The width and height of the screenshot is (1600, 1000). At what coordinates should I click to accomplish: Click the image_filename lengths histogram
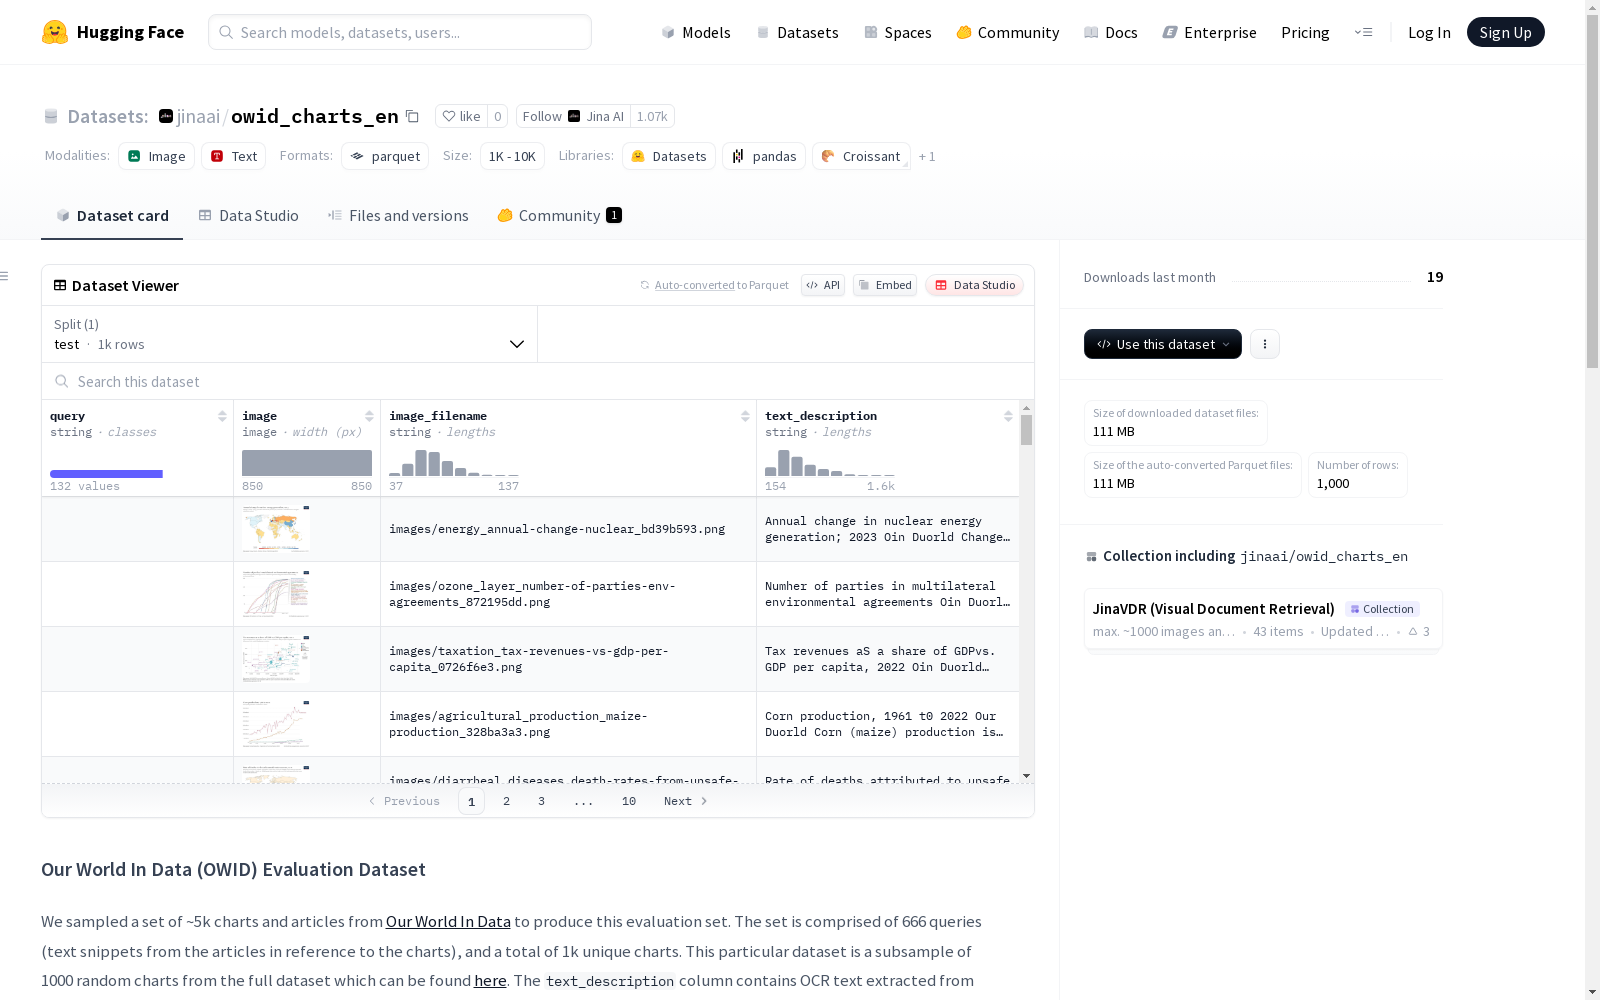coord(454,463)
